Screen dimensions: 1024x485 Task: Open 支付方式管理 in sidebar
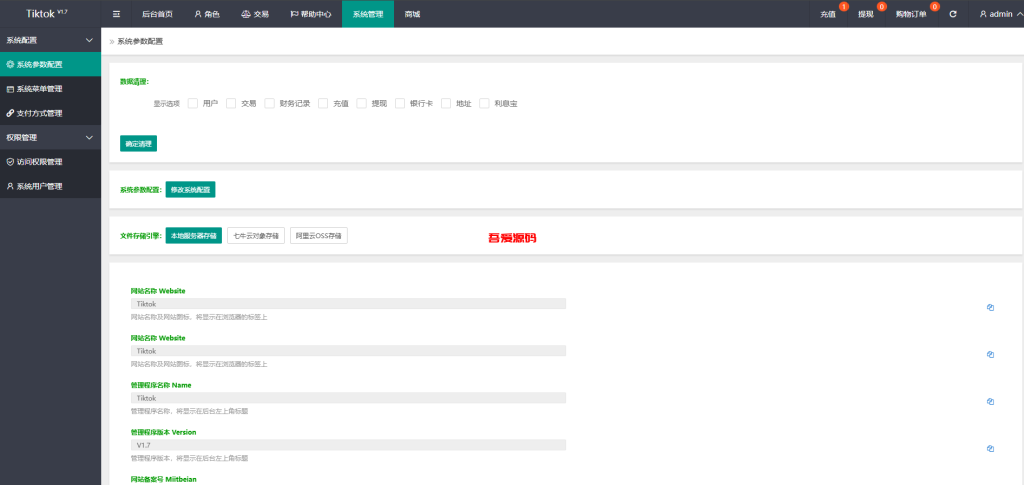point(50,113)
